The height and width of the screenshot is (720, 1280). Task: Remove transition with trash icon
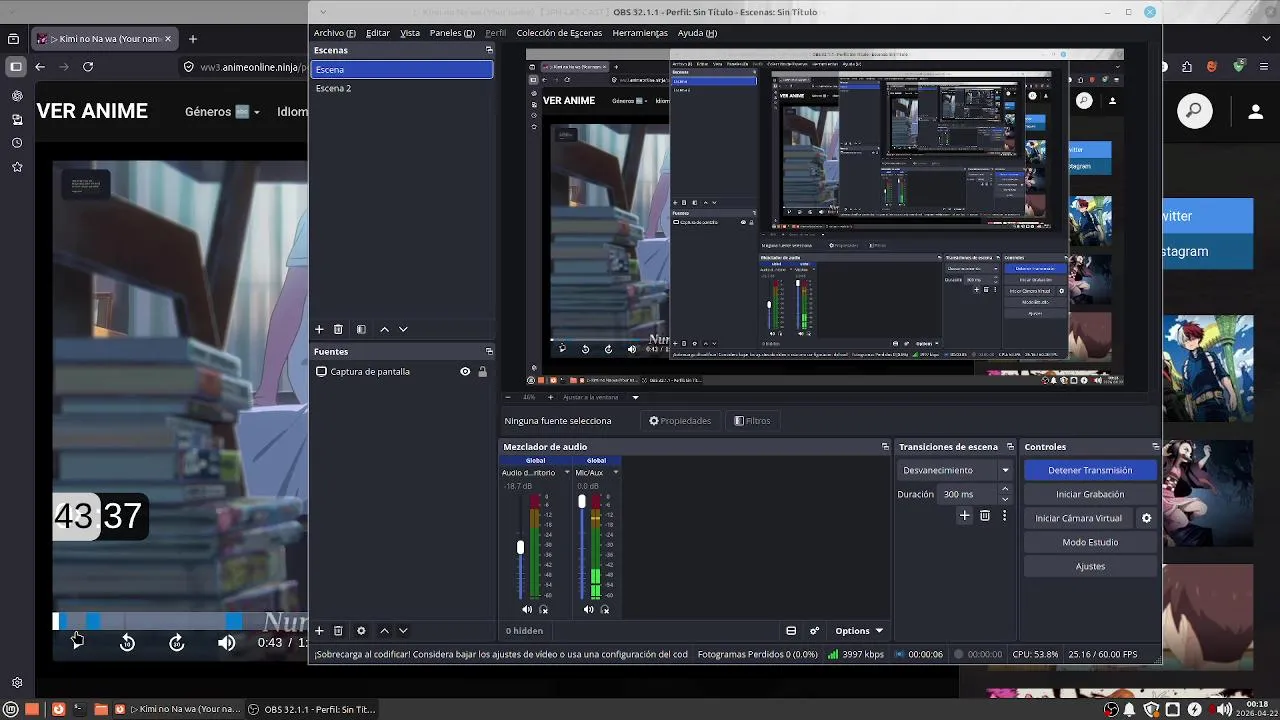[985, 516]
